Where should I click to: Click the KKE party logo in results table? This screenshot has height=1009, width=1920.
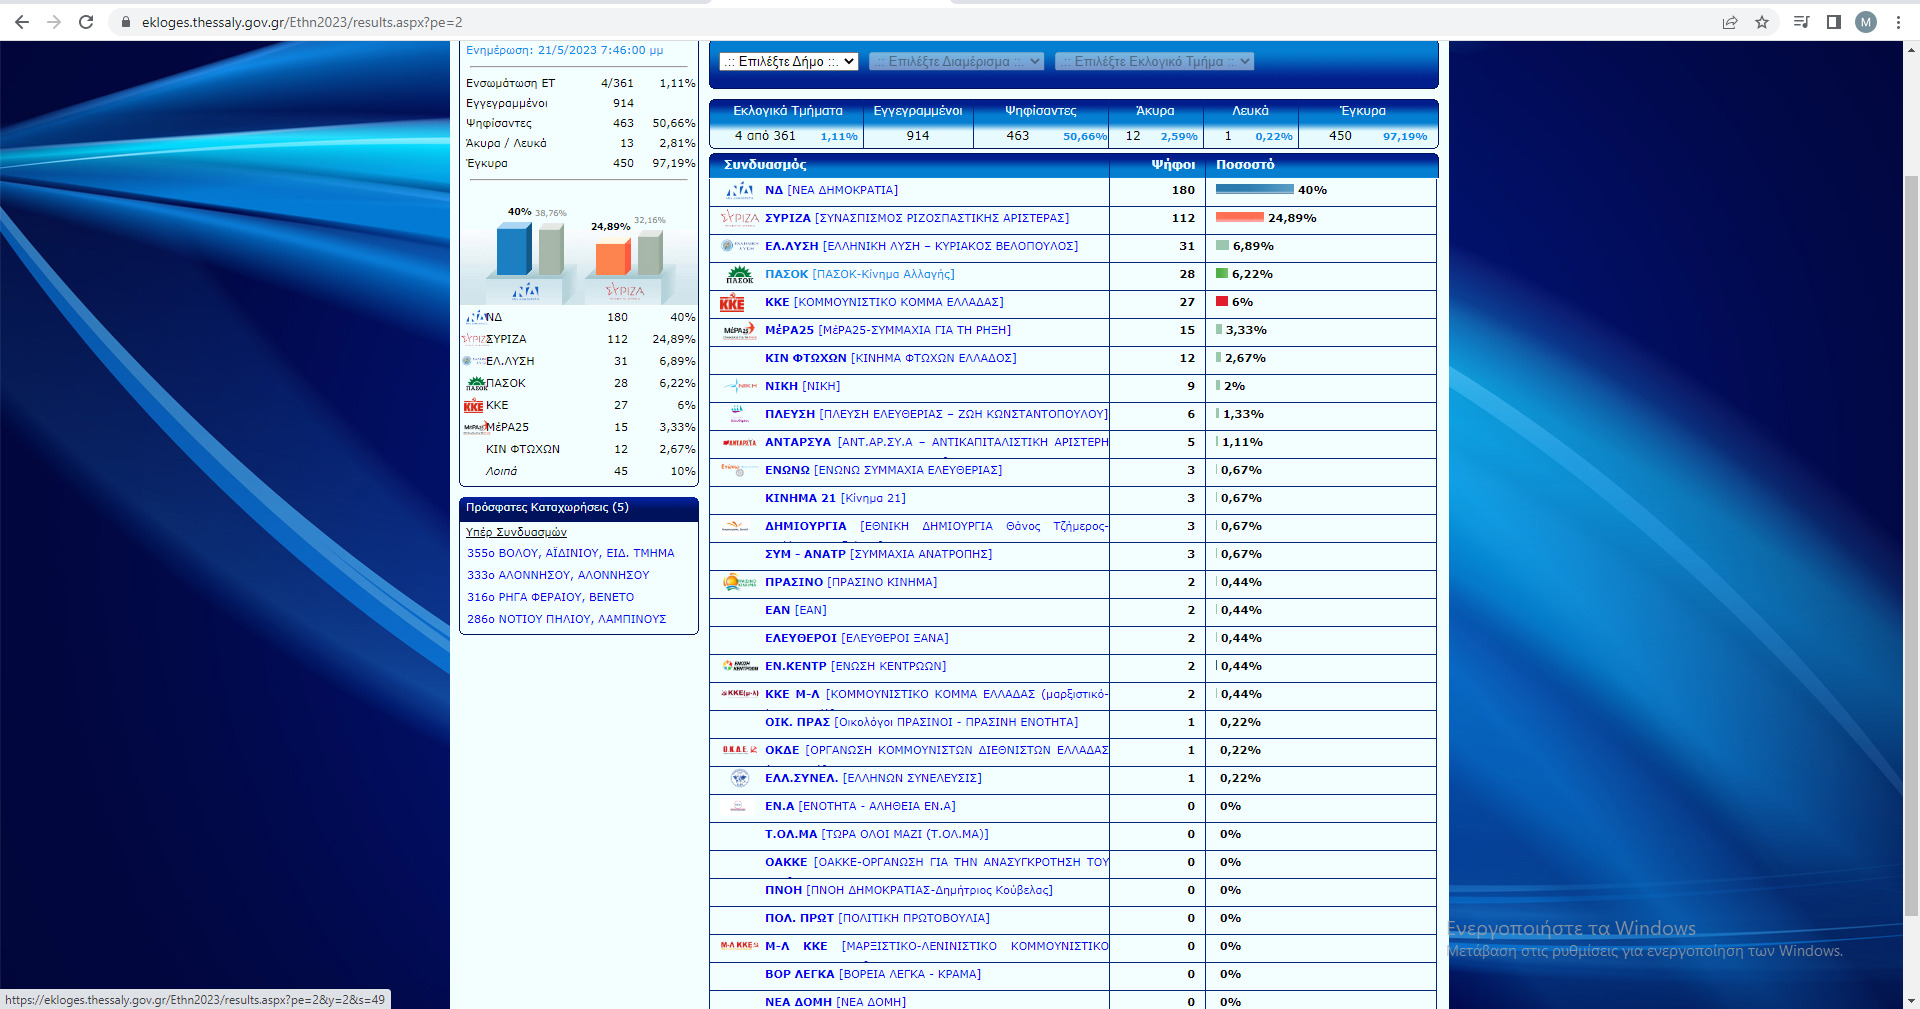(x=732, y=303)
